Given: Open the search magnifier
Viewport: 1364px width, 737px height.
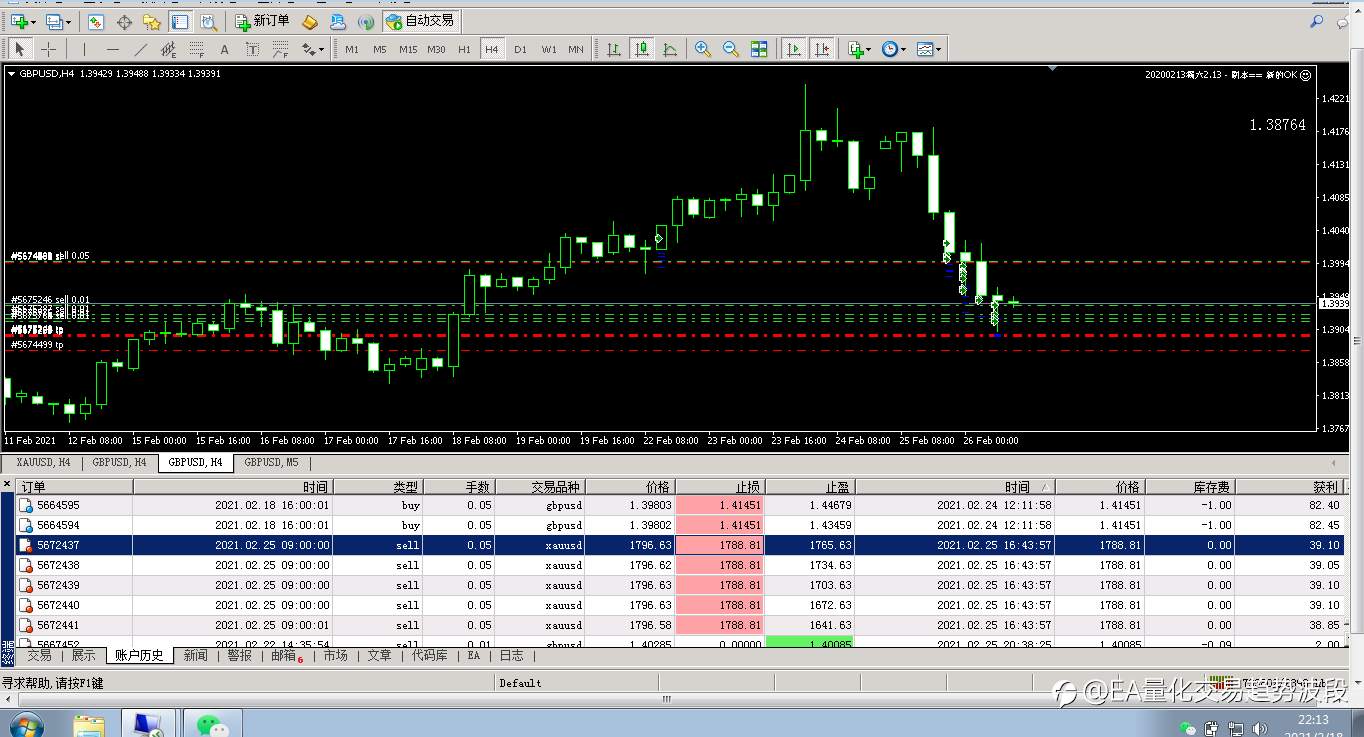Looking at the screenshot, I should point(1317,21).
